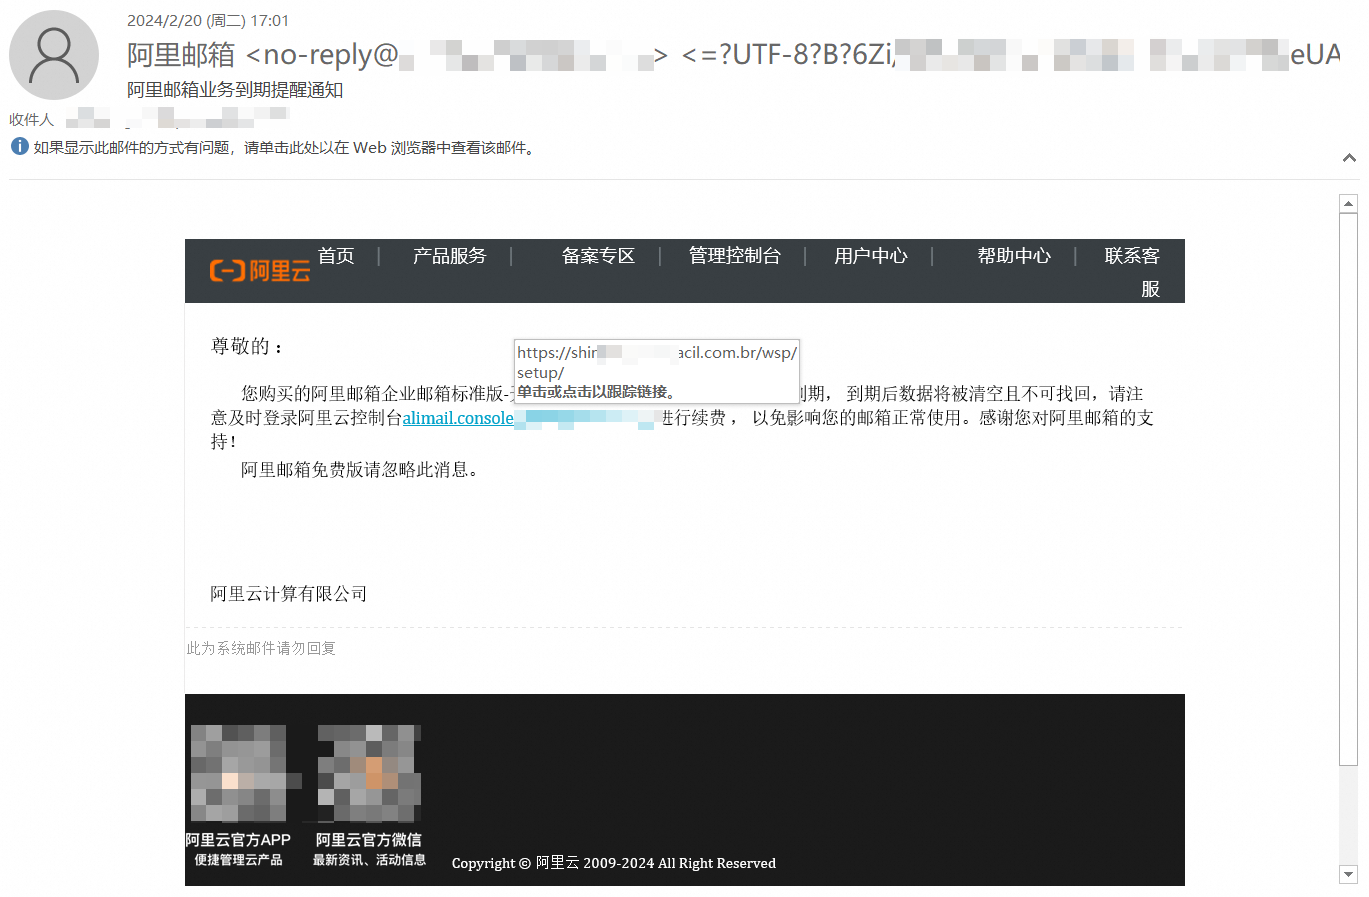1369x897 pixels.
Task: Open 首页 in the navigation bar
Action: (336, 256)
